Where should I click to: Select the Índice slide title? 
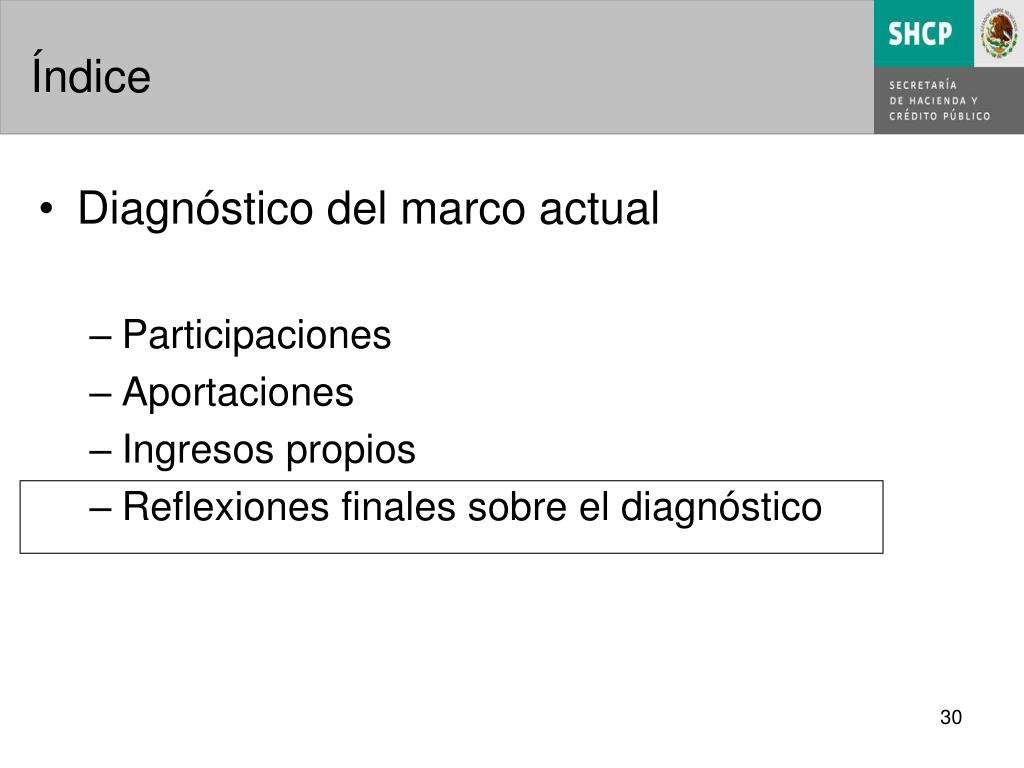91,75
